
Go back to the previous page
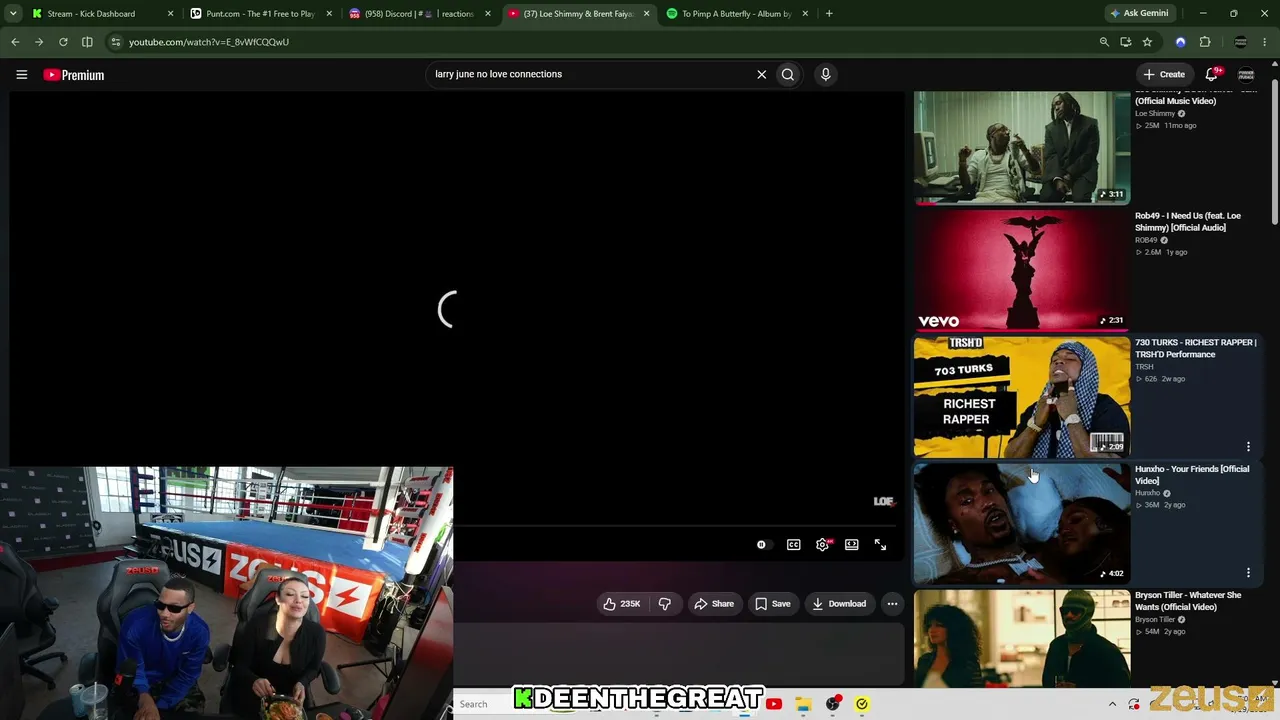pyautogui.click(x=15, y=42)
